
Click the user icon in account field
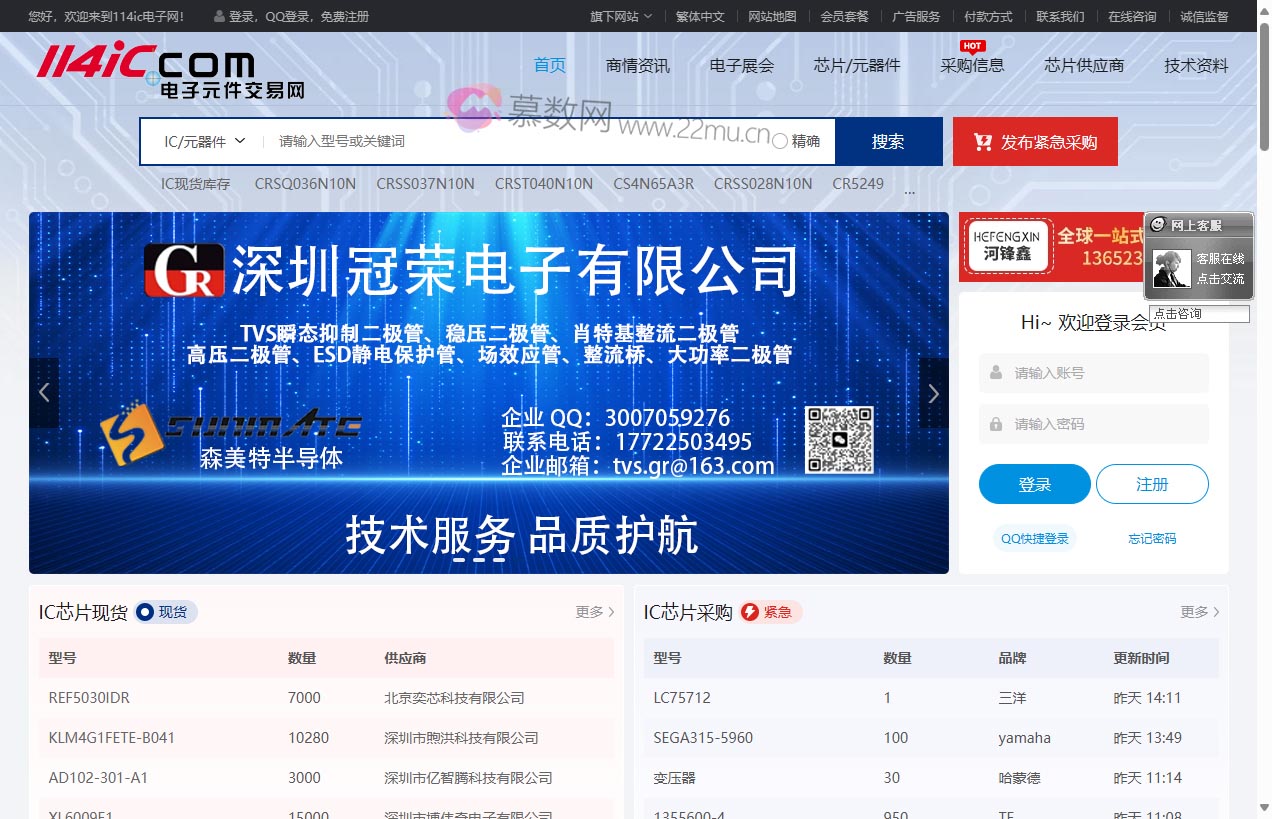pos(996,373)
